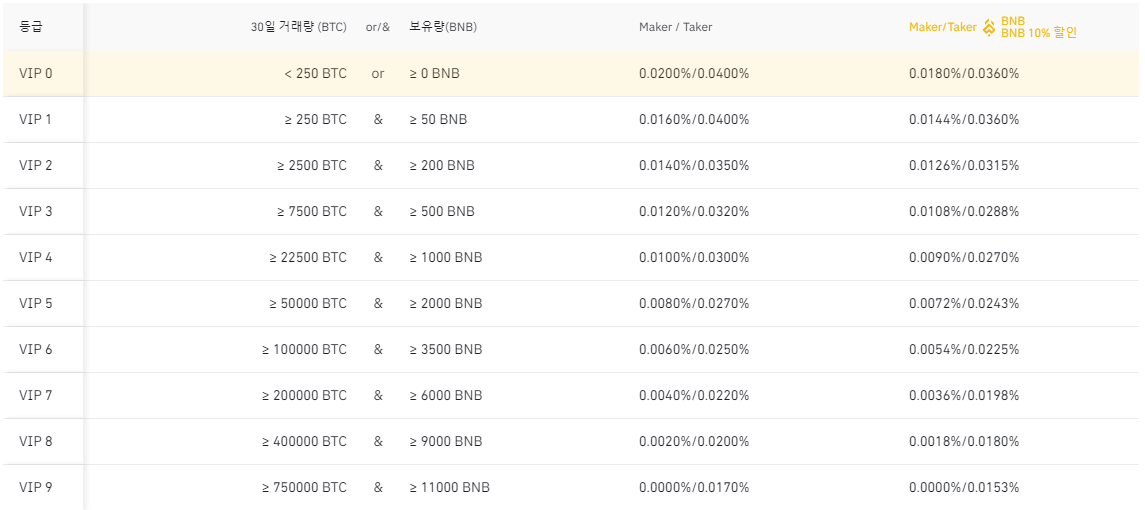The height and width of the screenshot is (510, 1145).
Task: Click the 0.0000%/0.0153% discount cell
Action: 964,487
